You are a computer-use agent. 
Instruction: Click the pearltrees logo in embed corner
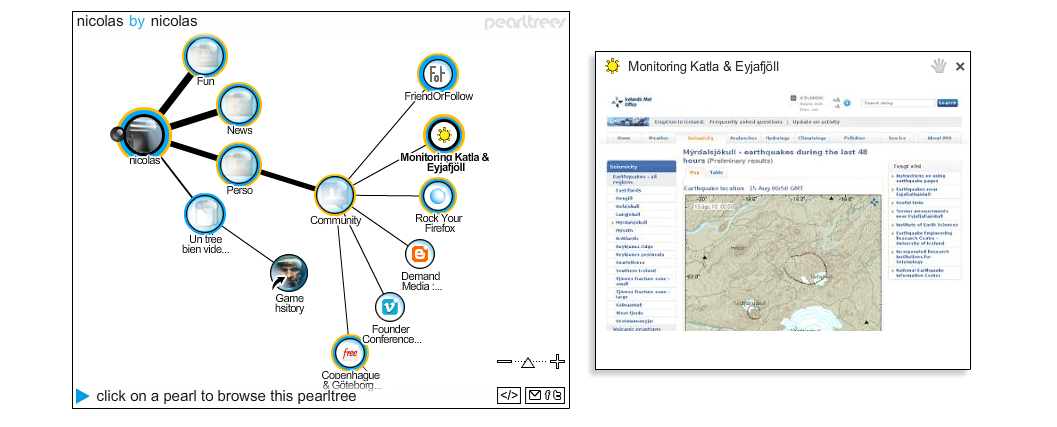pyautogui.click(x=525, y=23)
